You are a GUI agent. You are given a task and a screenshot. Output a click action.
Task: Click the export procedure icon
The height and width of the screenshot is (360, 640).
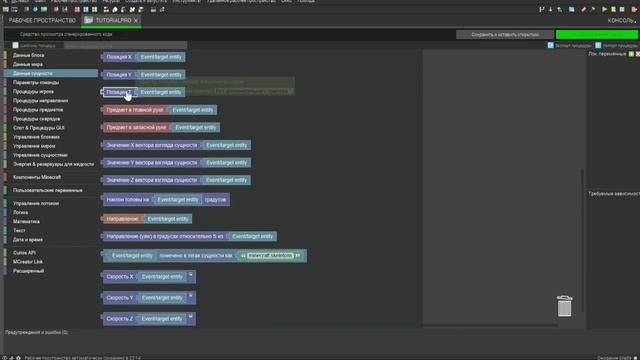pos(551,45)
